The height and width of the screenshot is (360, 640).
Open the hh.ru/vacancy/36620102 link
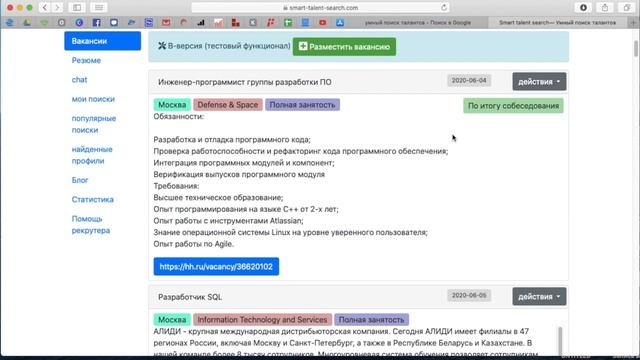click(x=216, y=267)
